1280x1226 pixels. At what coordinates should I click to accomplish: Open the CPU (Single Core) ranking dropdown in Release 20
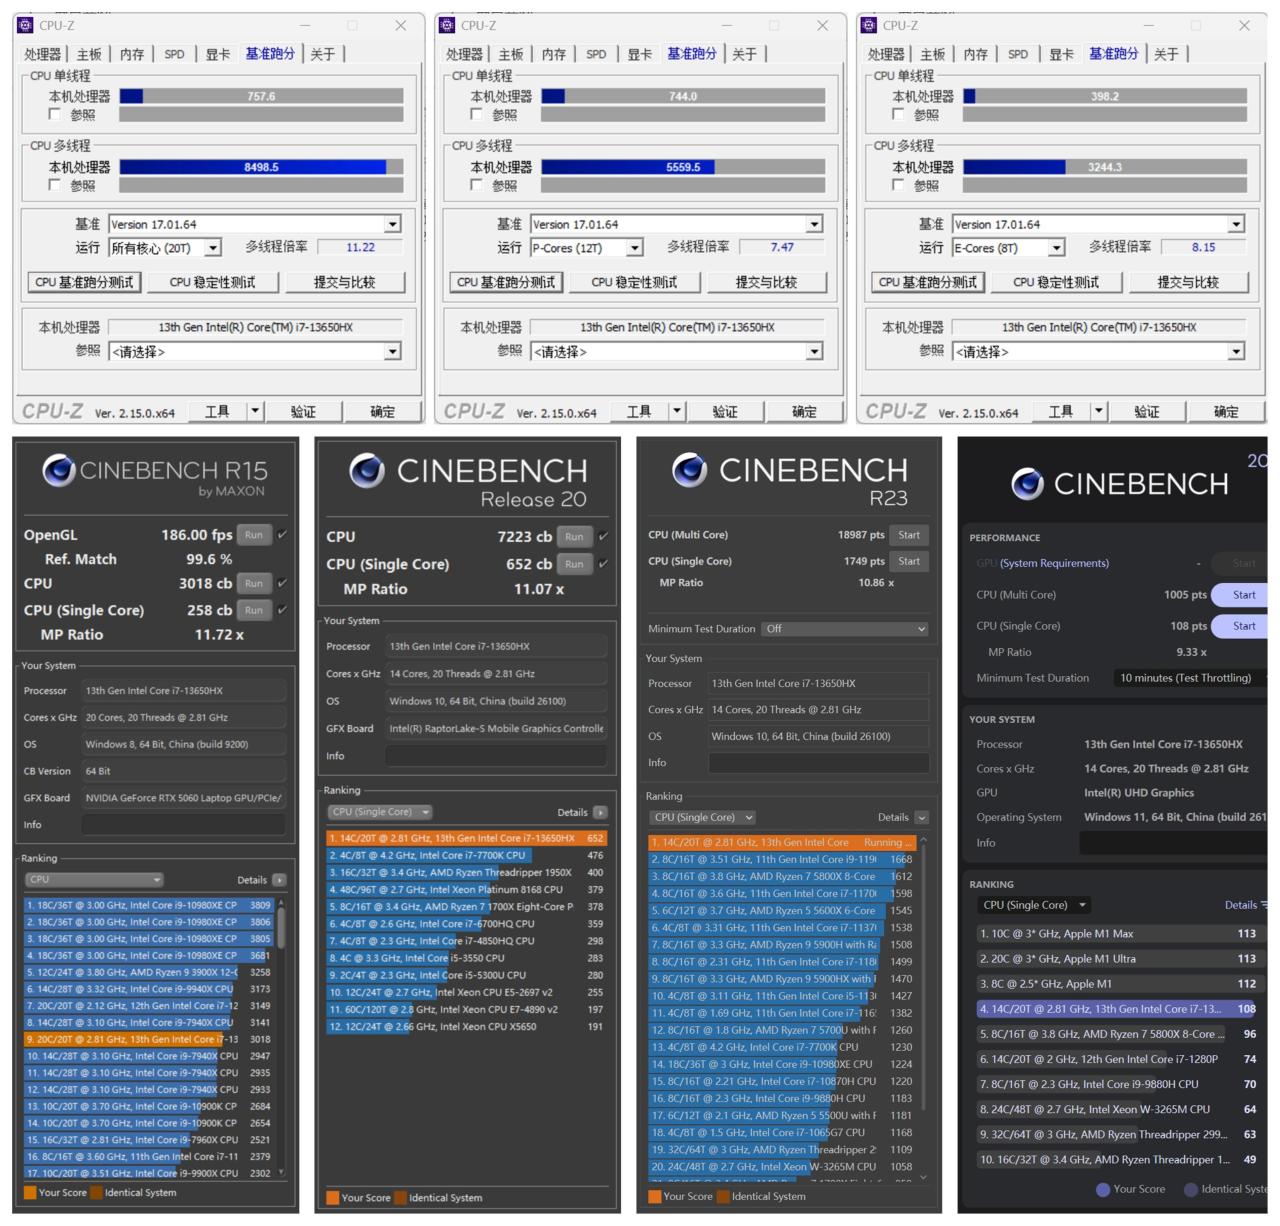[380, 812]
